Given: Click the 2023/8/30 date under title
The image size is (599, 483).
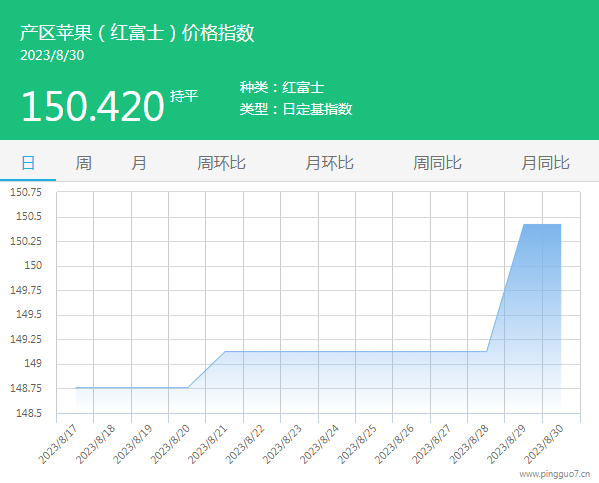Looking at the screenshot, I should tap(52, 55).
